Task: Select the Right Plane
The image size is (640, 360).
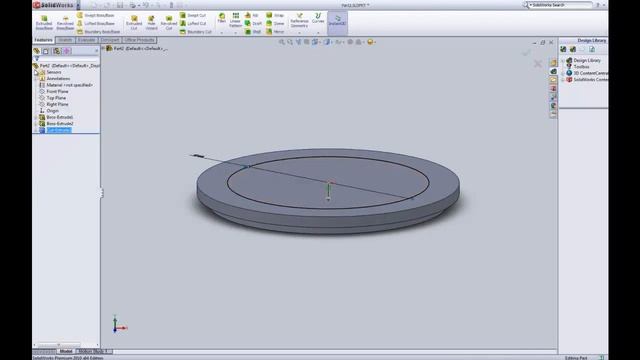Action: pyautogui.click(x=57, y=104)
